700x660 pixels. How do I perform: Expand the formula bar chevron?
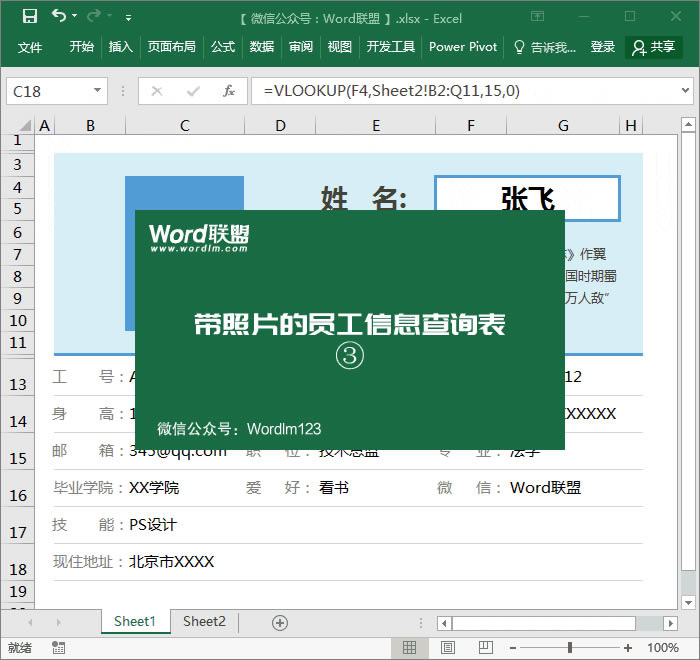click(x=686, y=91)
